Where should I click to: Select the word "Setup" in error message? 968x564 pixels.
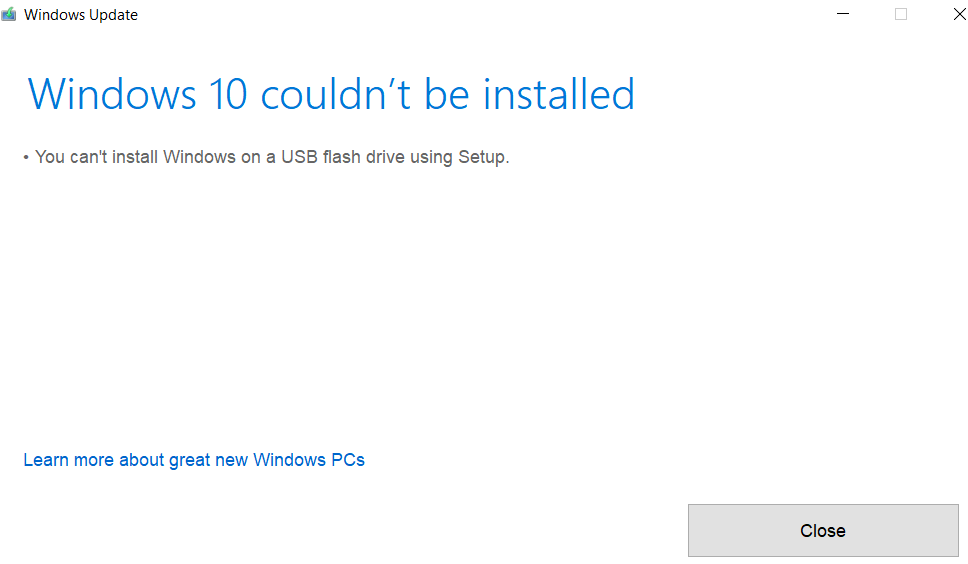481,158
